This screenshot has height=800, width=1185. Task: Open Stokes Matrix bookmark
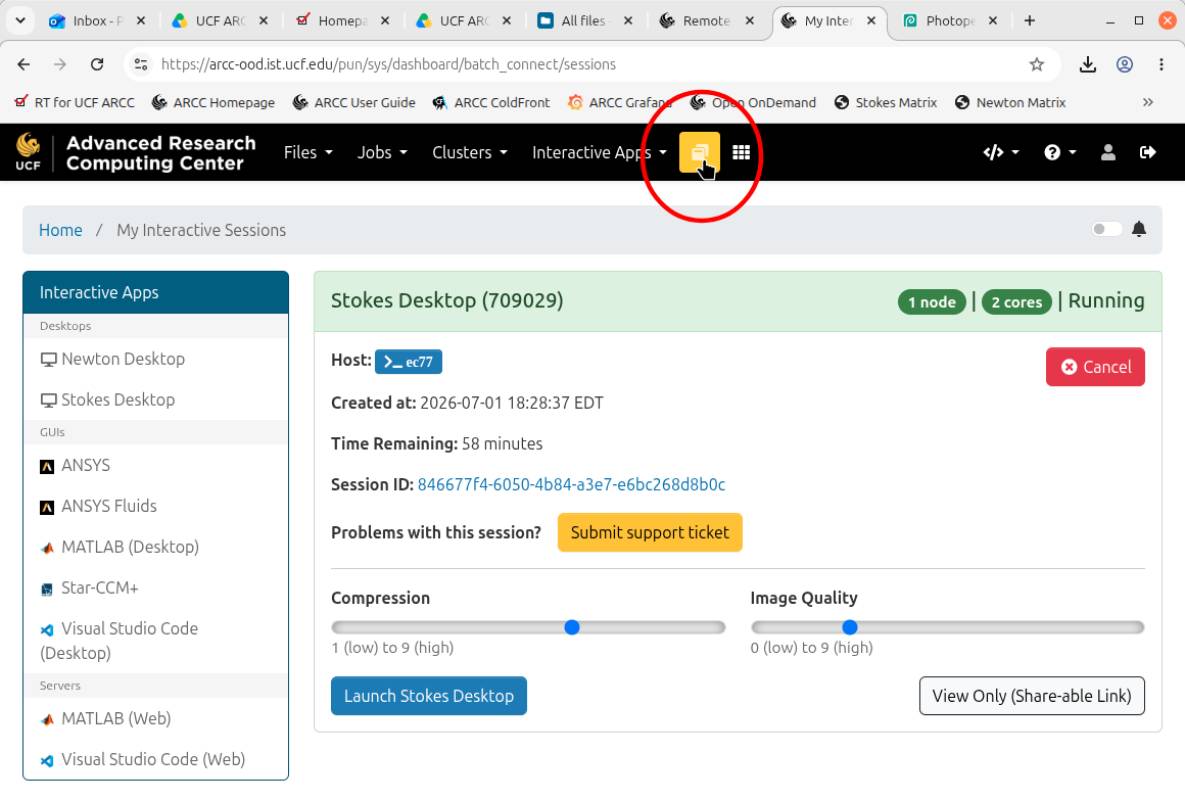pos(885,102)
